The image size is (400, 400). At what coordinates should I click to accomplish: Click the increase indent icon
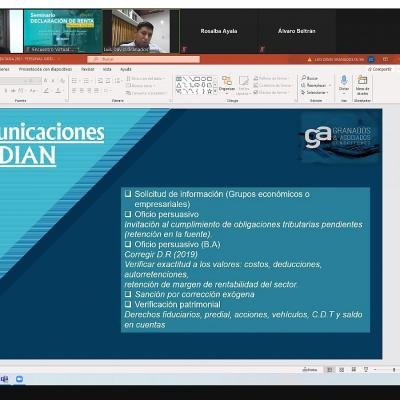[x=108, y=81]
